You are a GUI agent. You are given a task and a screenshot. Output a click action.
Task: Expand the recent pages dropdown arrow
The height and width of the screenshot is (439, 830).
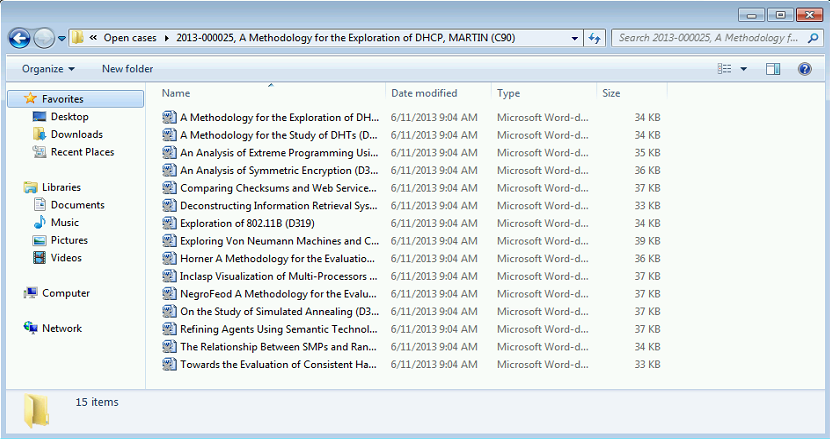pyautogui.click(x=62, y=38)
